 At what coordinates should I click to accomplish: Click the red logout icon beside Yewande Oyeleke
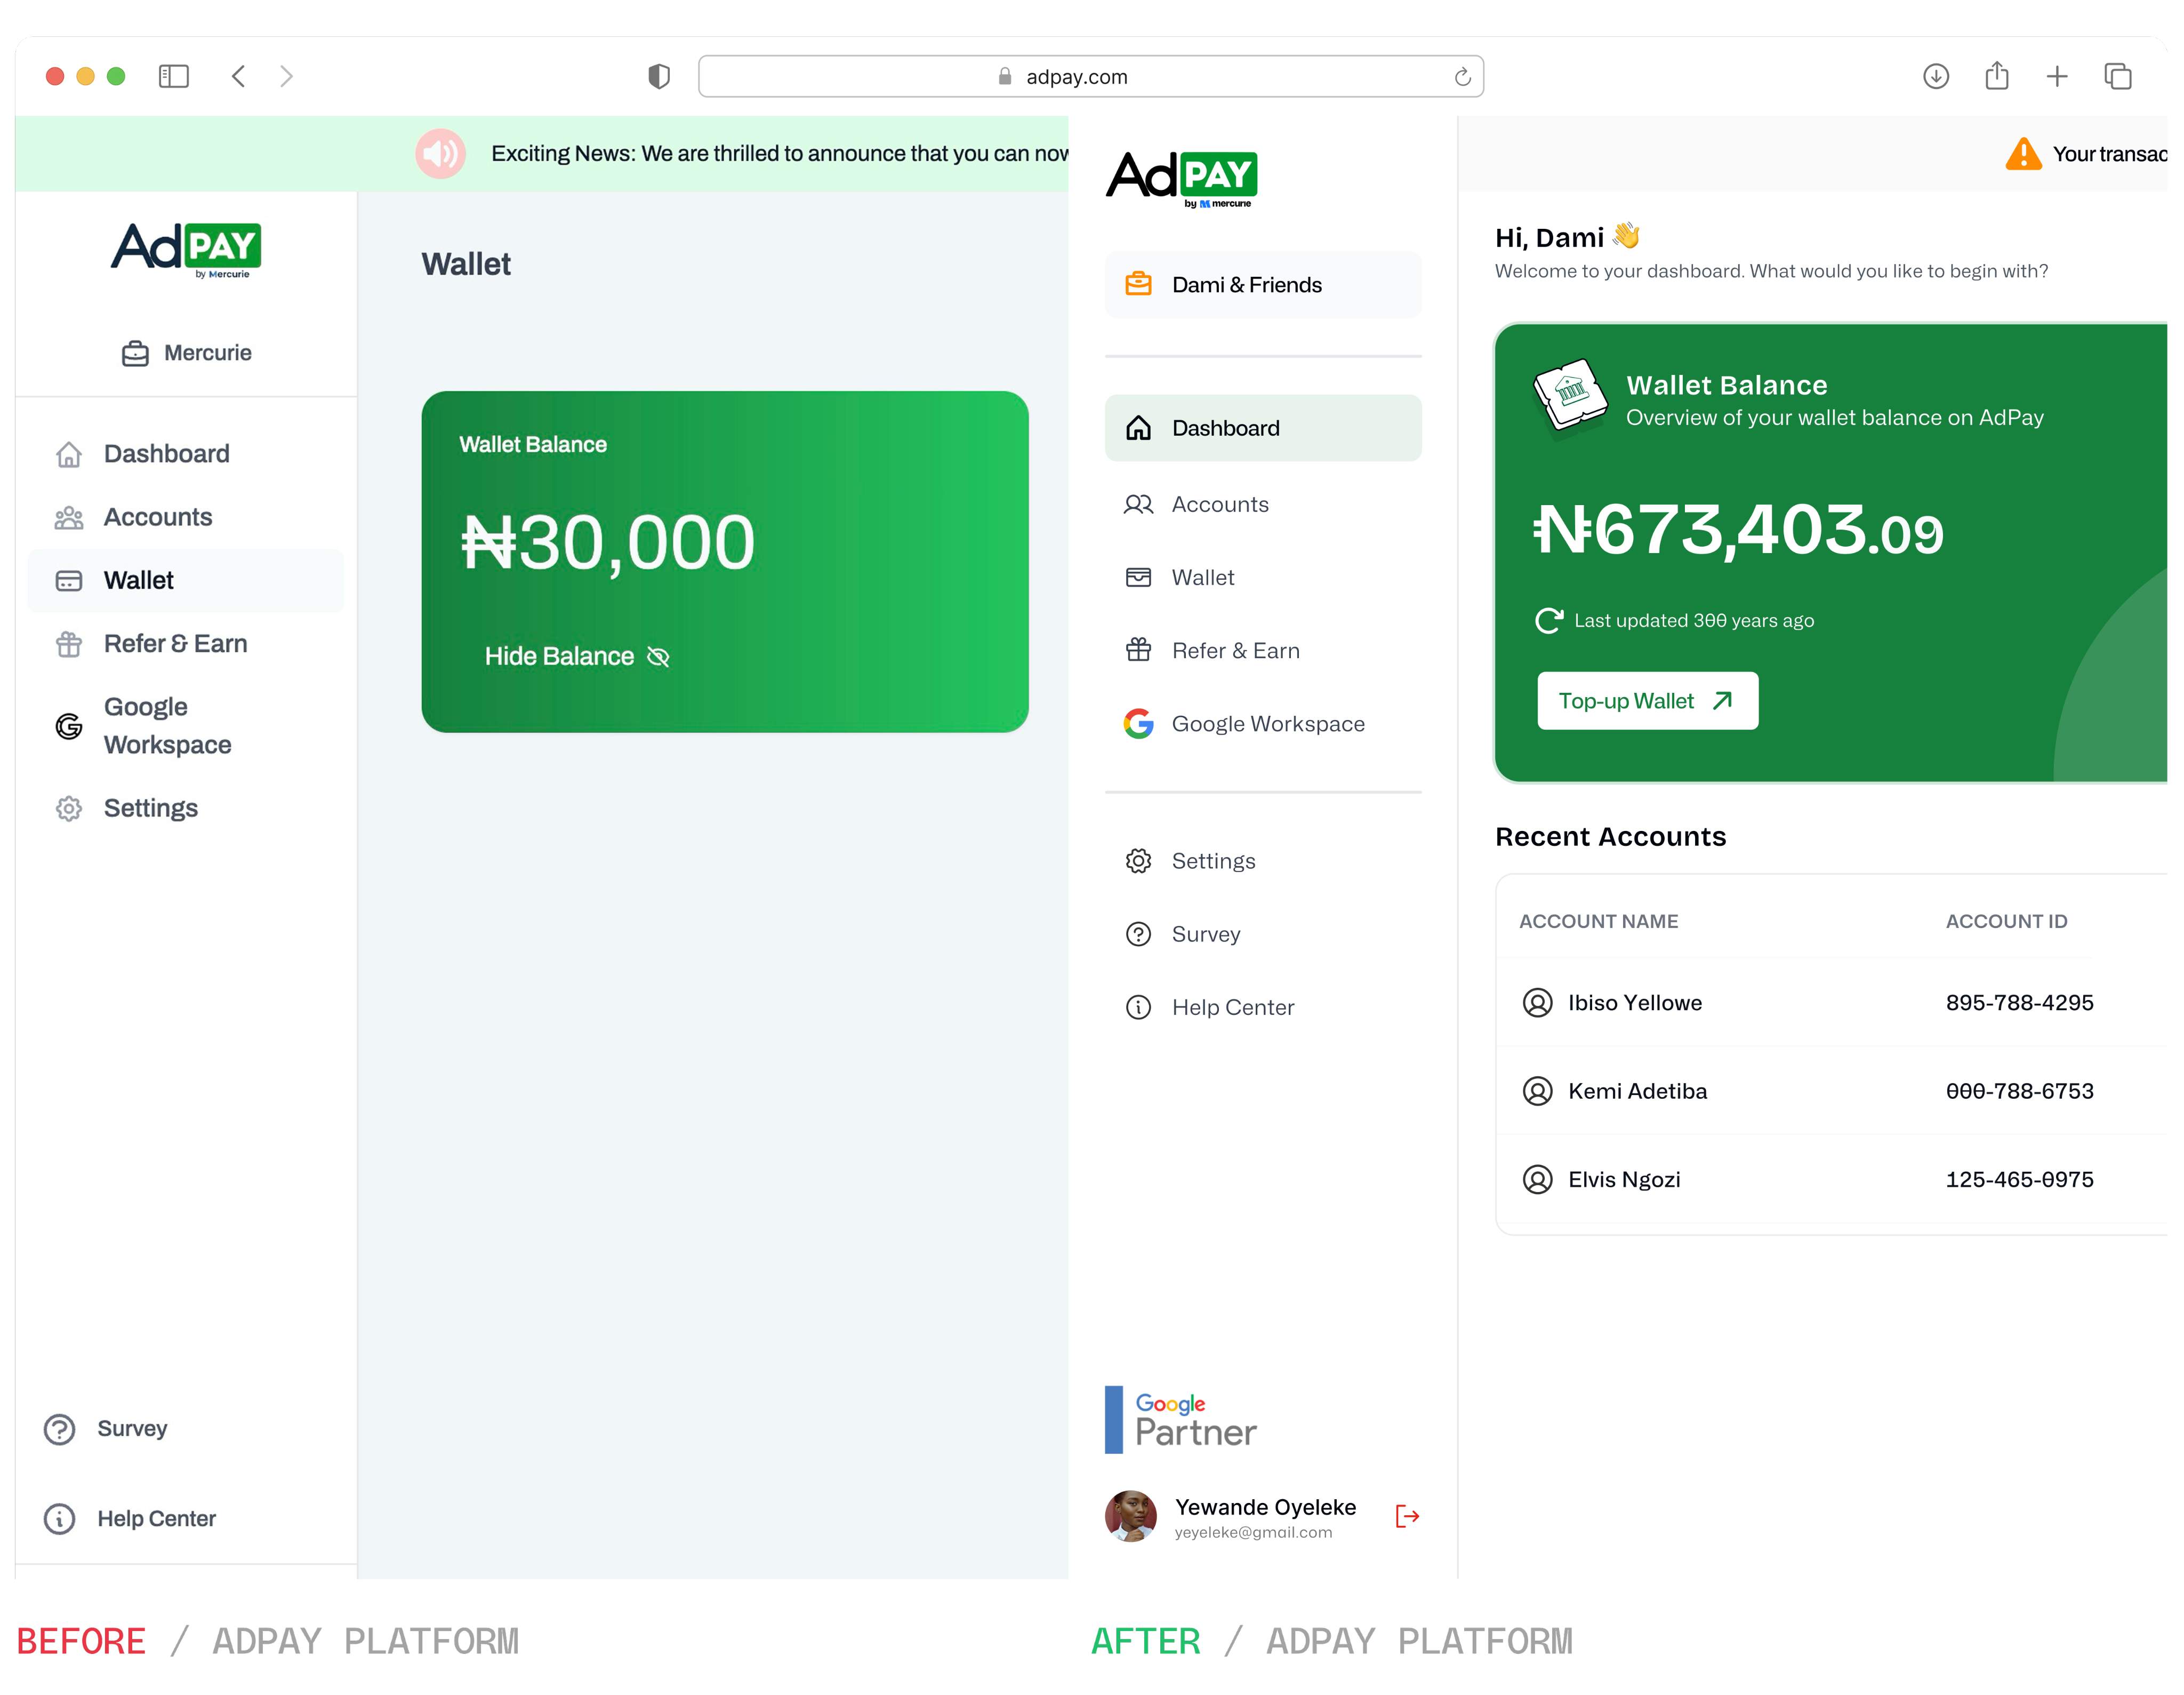coord(1407,1516)
